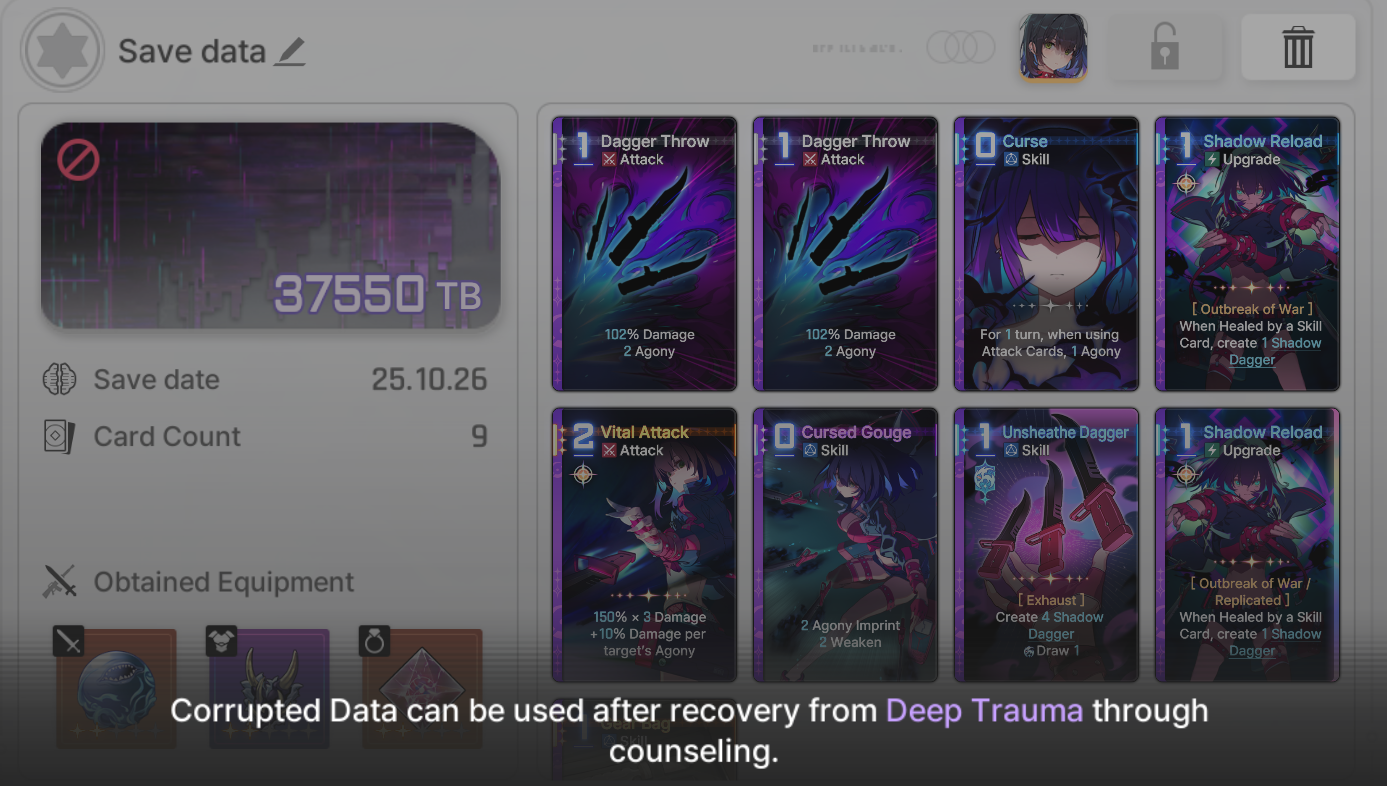Screen dimensions: 1387x786
Task: Select the Unsheathe Dagger card
Action: (1047, 545)
